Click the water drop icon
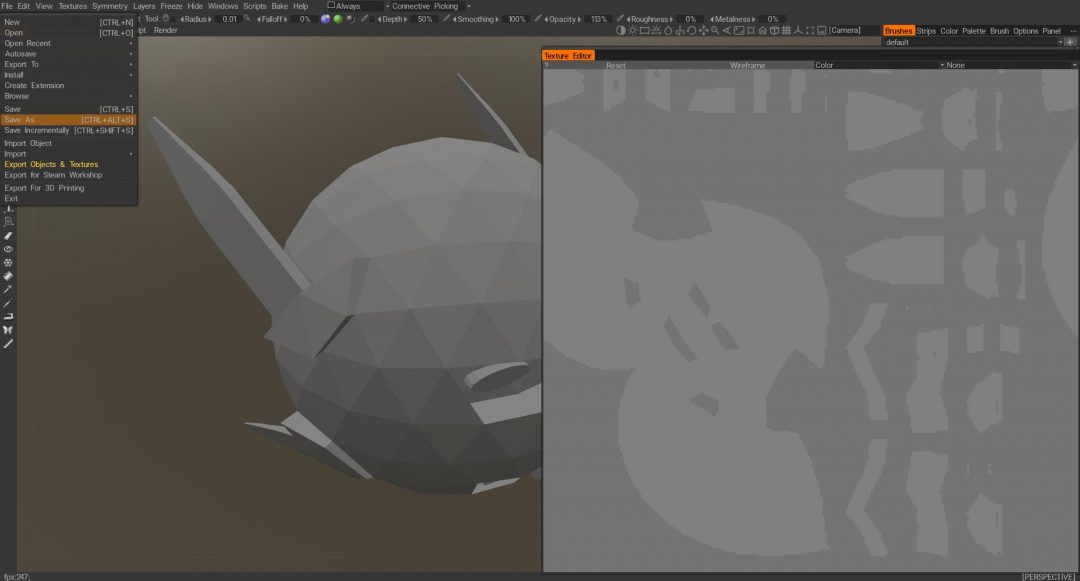The image size is (1080, 581). pyautogui.click(x=667, y=30)
